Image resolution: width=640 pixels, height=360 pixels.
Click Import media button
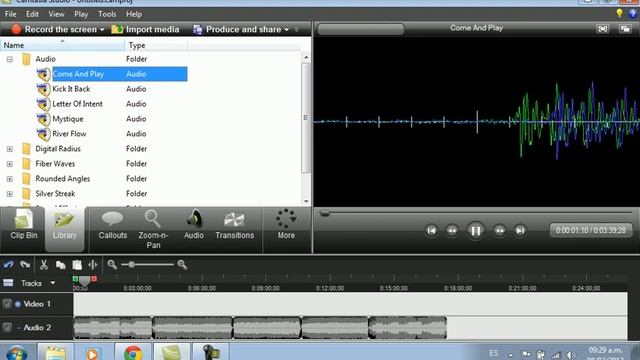click(145, 29)
